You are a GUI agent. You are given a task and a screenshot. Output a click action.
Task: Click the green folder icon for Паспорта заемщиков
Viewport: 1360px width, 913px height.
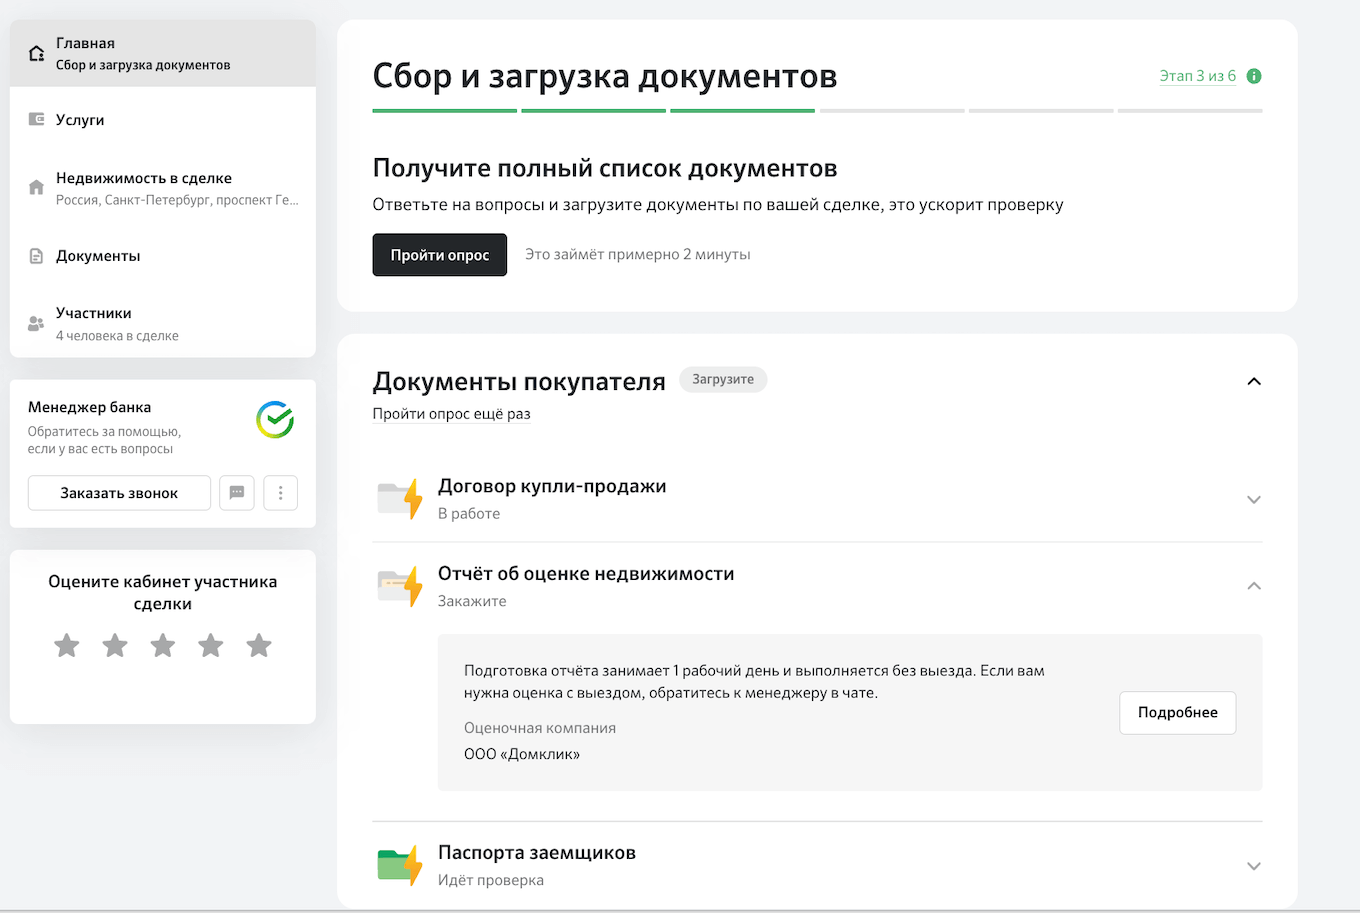coord(400,865)
